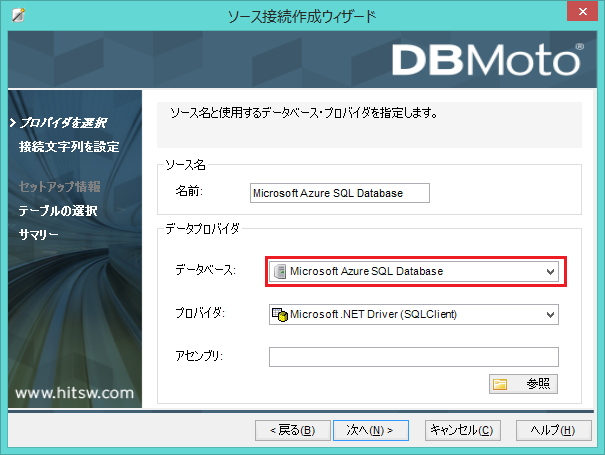Screen dimensions: 605x455
Task: Click the アセンブリ input field
Action: [x=414, y=357]
